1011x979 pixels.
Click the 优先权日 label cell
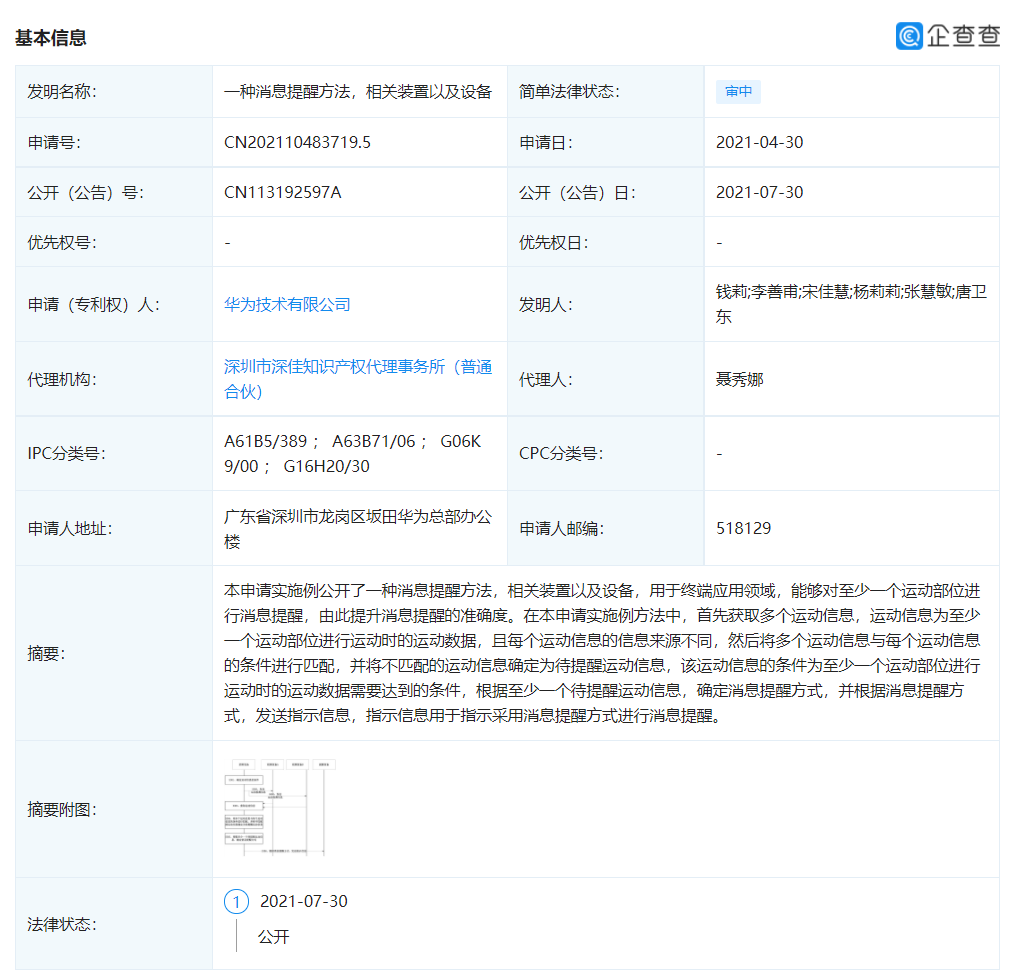[605, 242]
